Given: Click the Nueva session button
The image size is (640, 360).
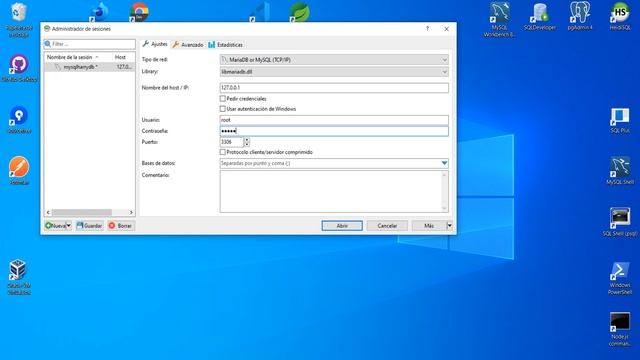Looking at the screenshot, I should 55,226.
